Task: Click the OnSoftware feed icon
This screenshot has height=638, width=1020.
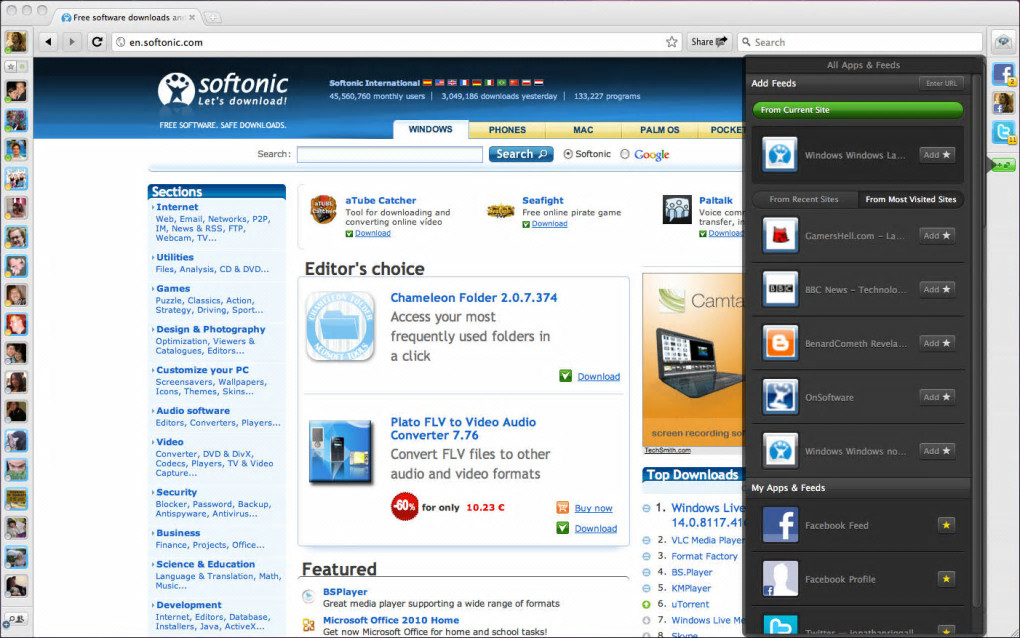Action: pos(780,397)
